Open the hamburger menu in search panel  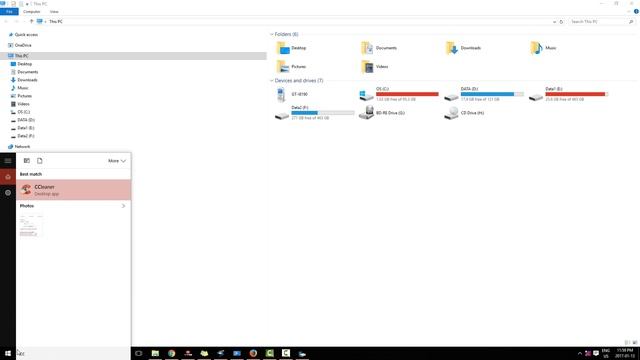click(8, 161)
